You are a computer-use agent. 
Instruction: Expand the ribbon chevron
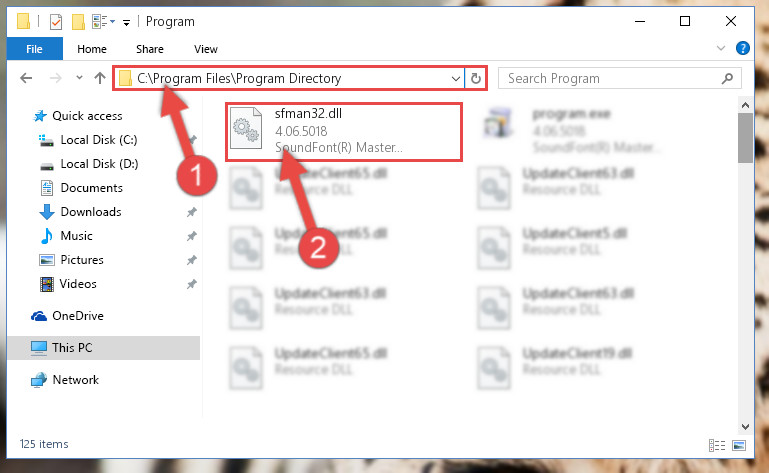click(720, 48)
